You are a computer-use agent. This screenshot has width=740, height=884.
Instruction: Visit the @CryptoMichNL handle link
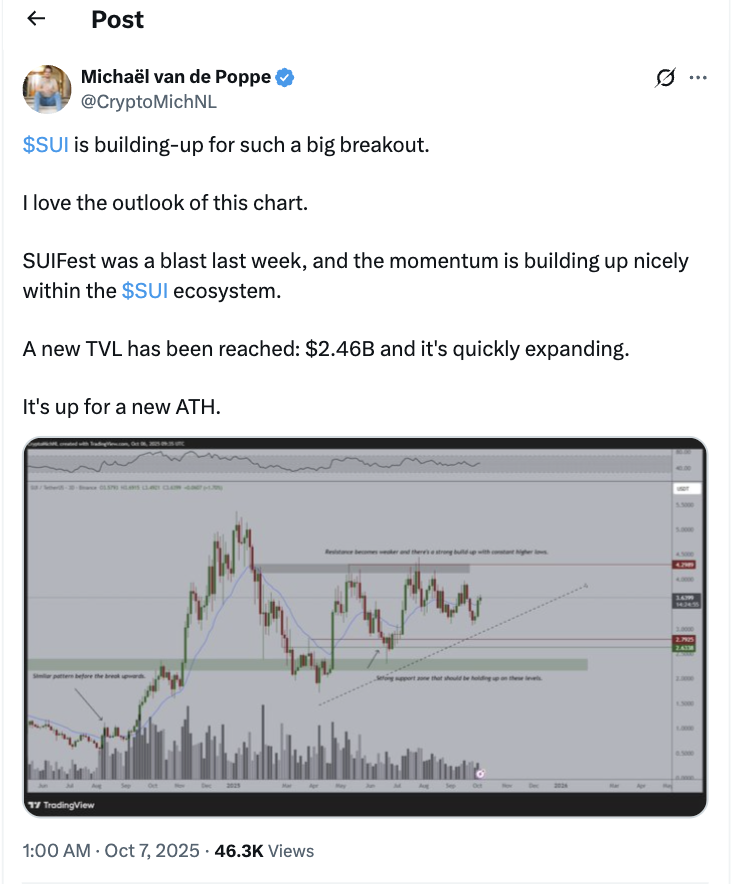[150, 101]
